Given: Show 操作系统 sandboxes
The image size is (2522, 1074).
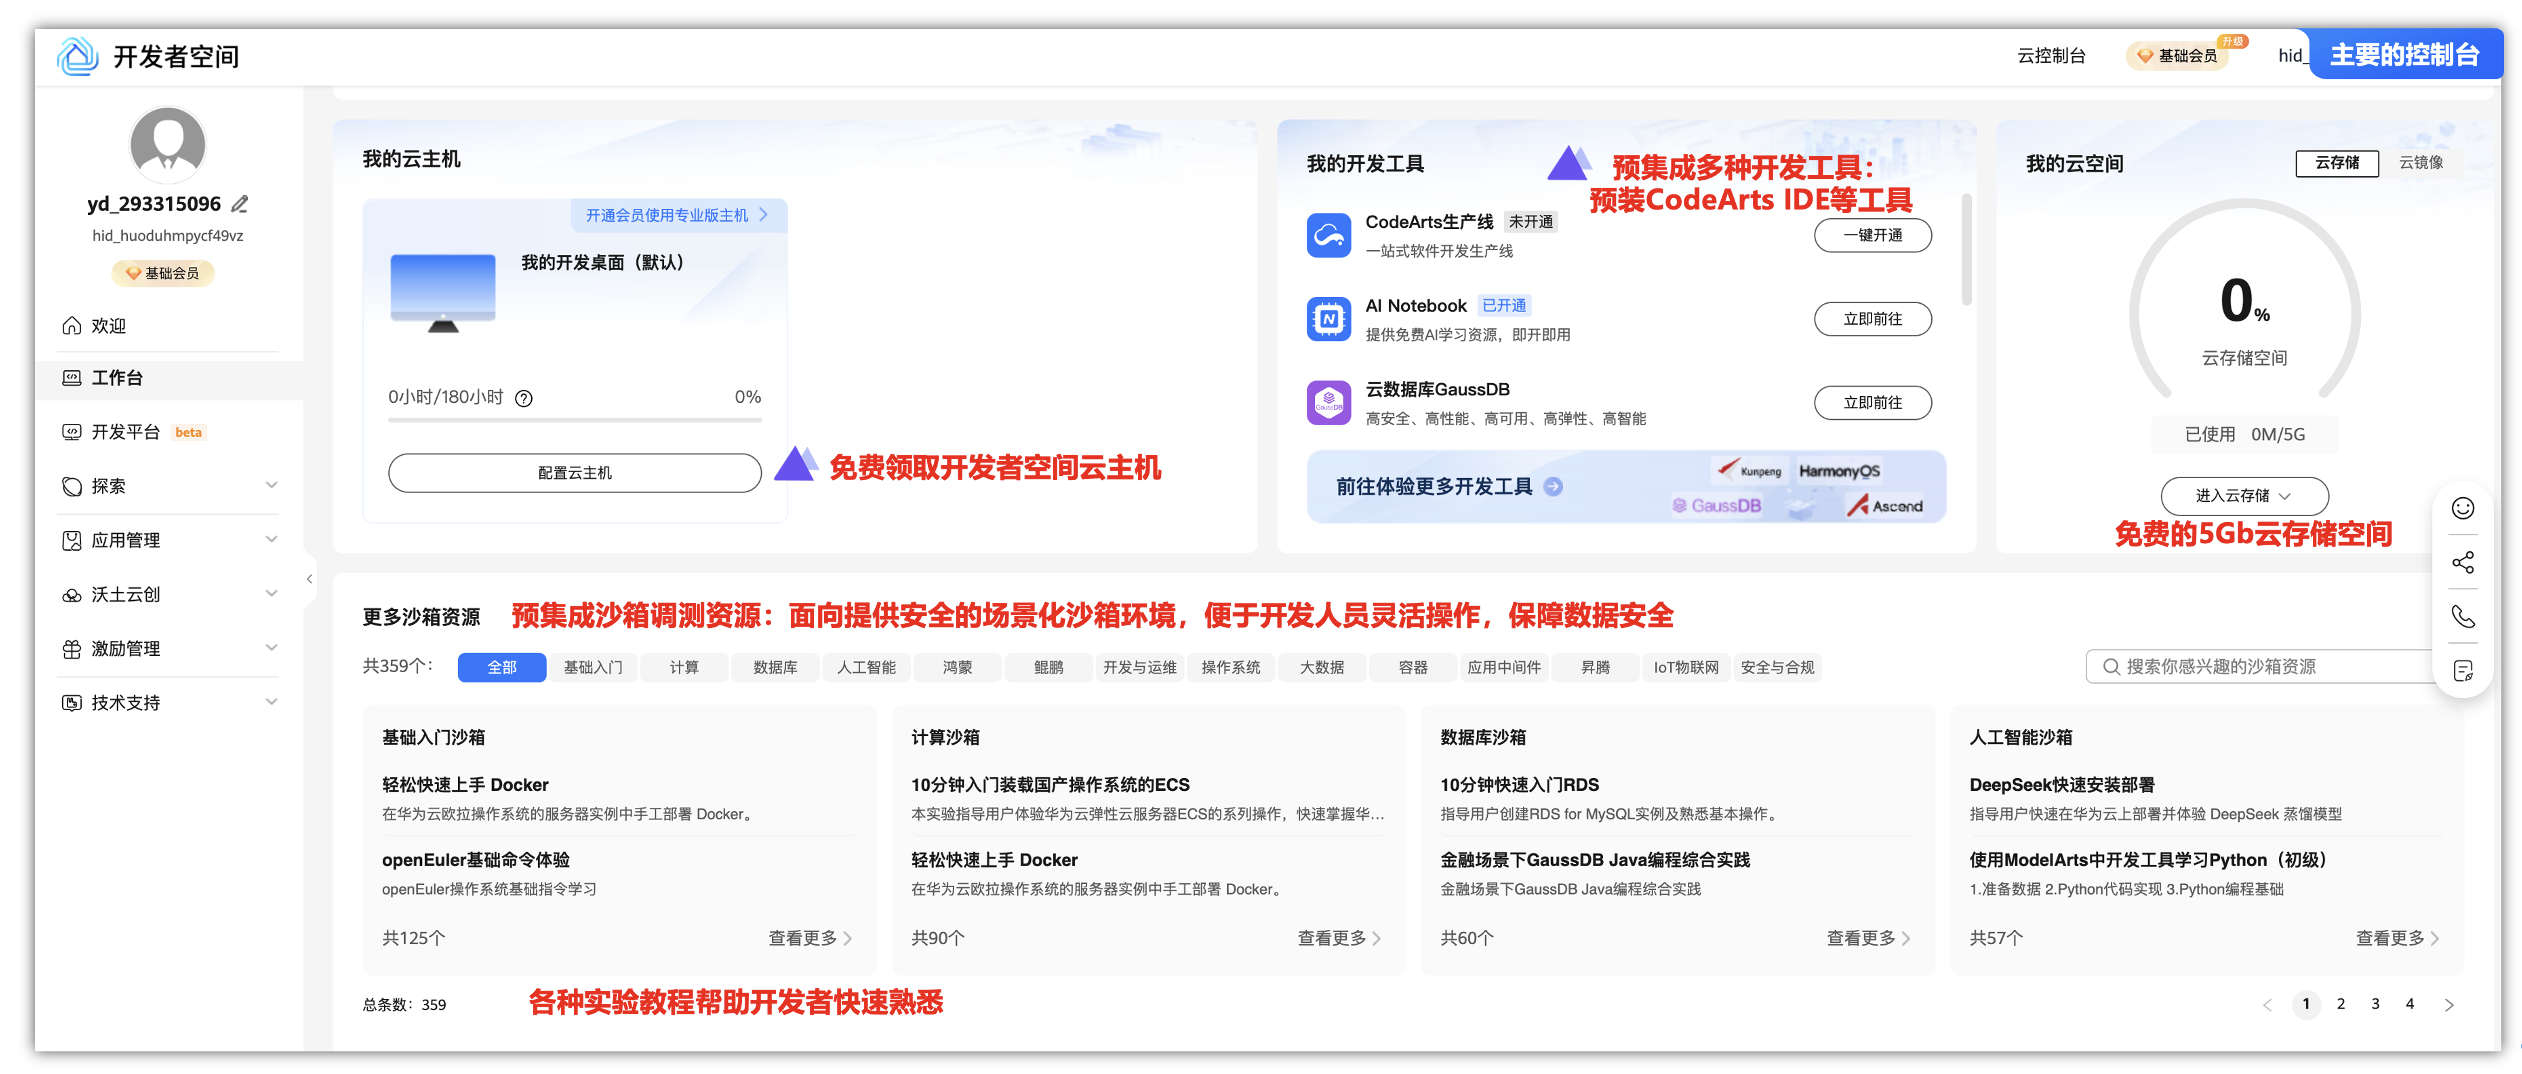Looking at the screenshot, I should [1231, 667].
